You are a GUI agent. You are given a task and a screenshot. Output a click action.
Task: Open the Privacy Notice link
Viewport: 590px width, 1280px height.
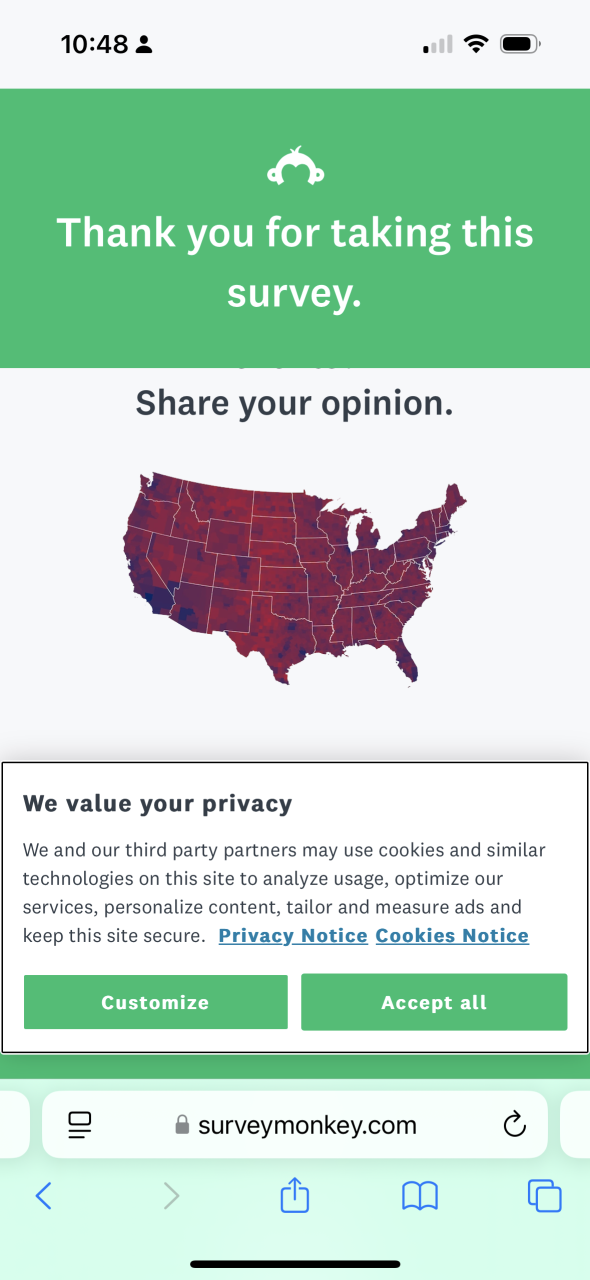click(x=293, y=936)
